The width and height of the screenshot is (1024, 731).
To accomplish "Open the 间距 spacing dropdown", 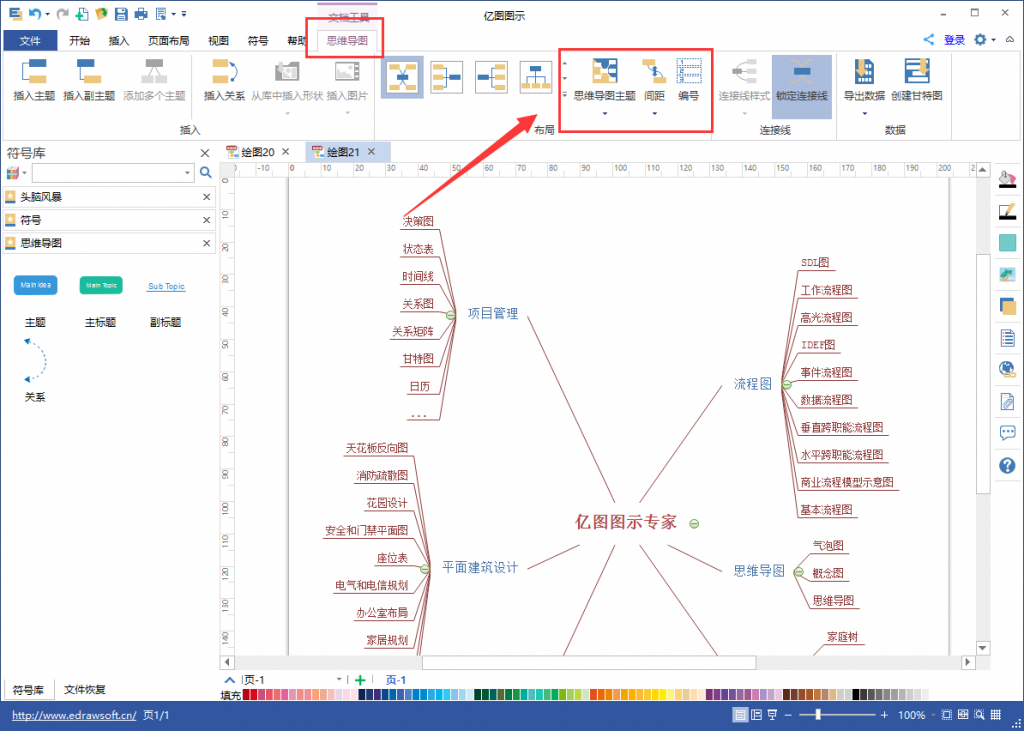I will pyautogui.click(x=654, y=87).
